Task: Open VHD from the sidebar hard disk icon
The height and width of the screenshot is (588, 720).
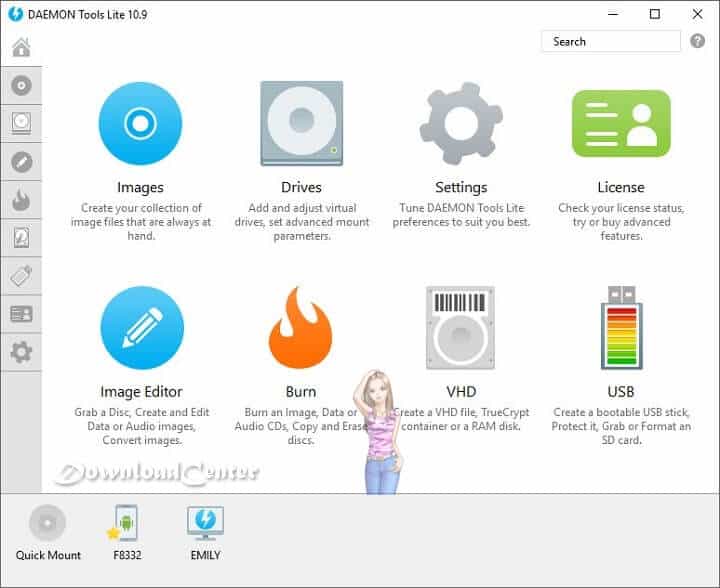Action: [x=22, y=238]
